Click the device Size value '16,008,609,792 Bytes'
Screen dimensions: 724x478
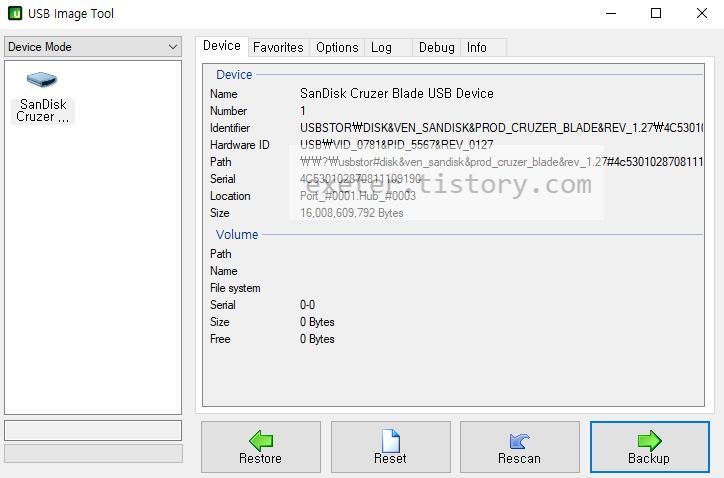352,213
